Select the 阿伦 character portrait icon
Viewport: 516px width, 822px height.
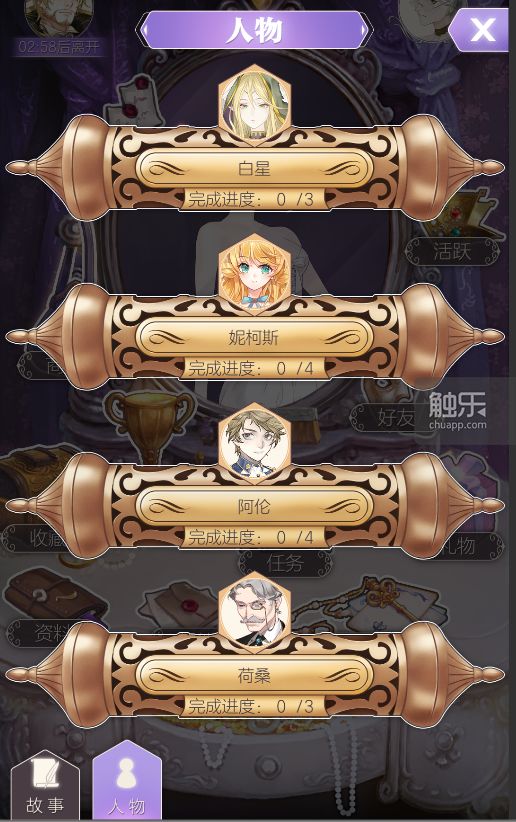(x=254, y=442)
